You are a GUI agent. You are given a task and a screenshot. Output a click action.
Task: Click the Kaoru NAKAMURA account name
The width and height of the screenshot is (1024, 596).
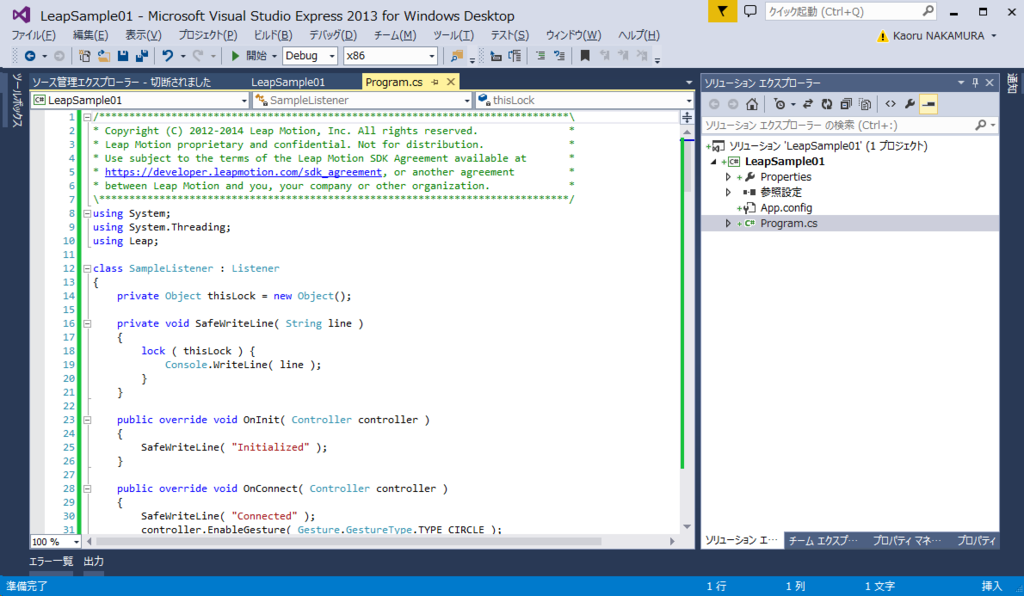tap(938, 37)
